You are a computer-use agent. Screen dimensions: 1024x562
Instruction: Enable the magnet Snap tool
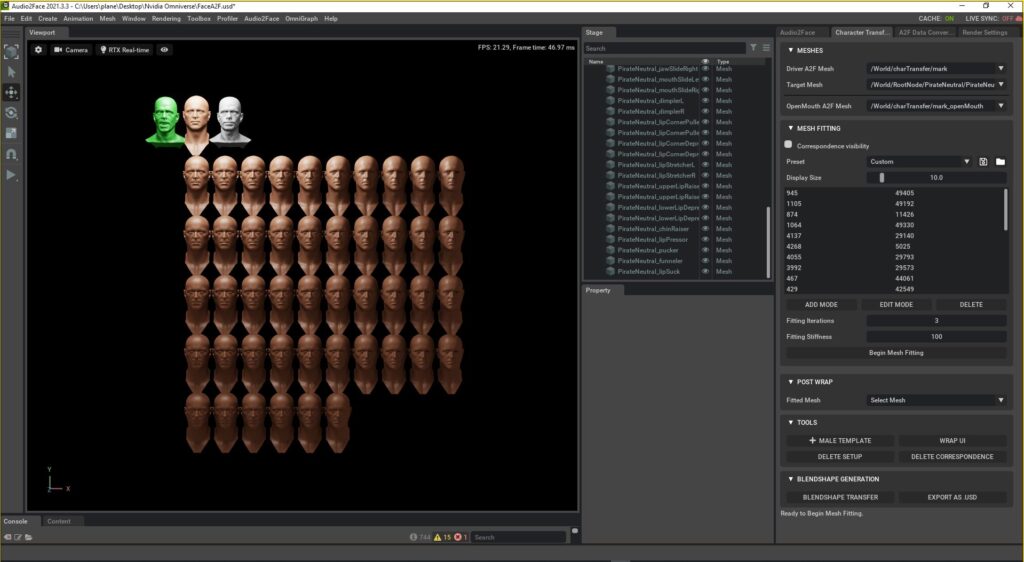point(11,155)
